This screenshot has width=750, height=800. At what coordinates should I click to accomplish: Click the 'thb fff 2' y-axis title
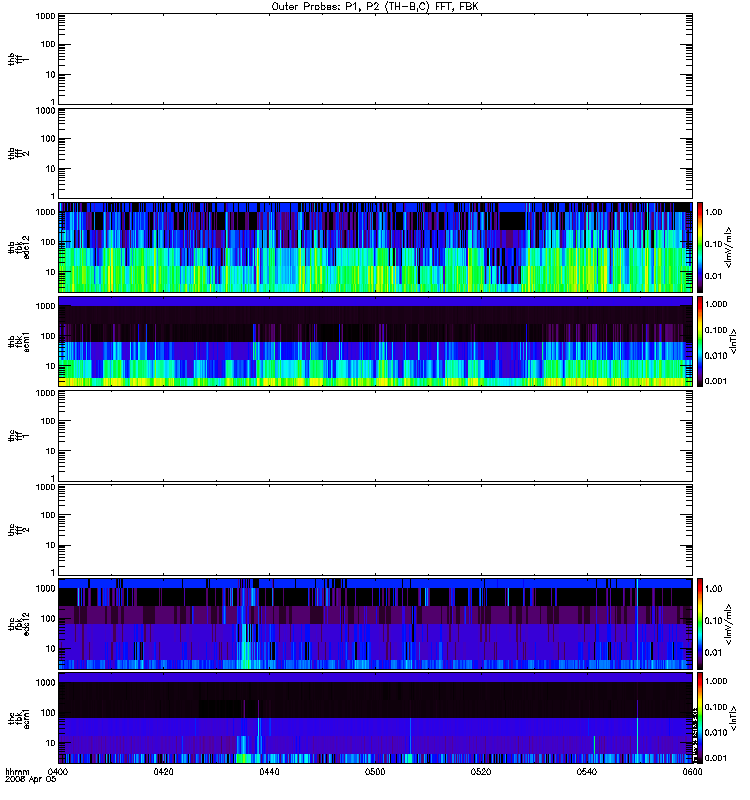point(18,154)
